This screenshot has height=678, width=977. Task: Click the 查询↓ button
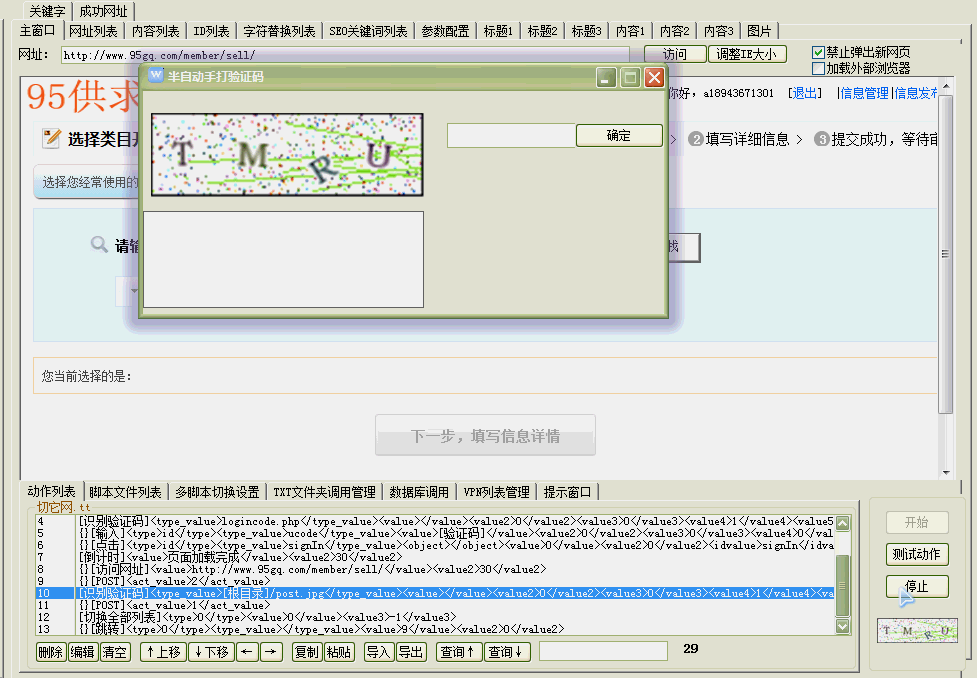(x=507, y=652)
